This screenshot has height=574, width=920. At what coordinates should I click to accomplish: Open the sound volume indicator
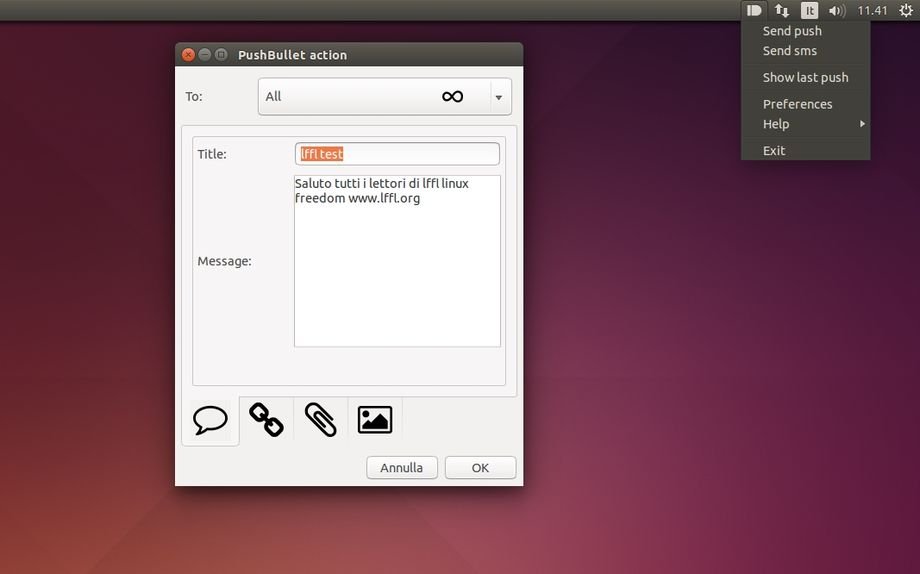(x=837, y=10)
